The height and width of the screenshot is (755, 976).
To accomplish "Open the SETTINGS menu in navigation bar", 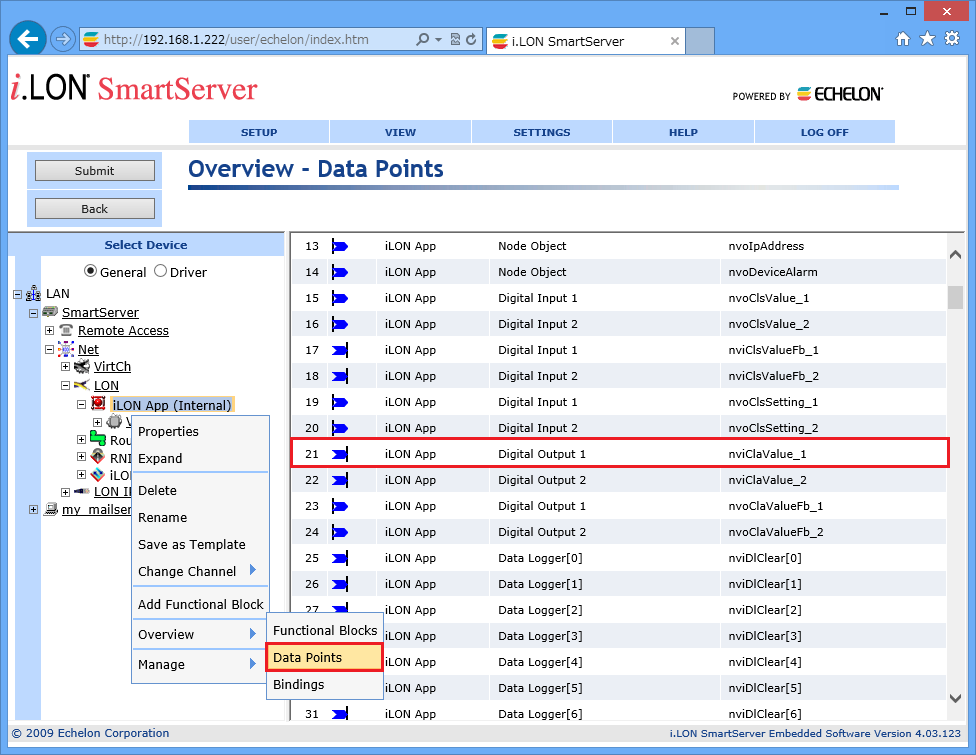I will (541, 132).
